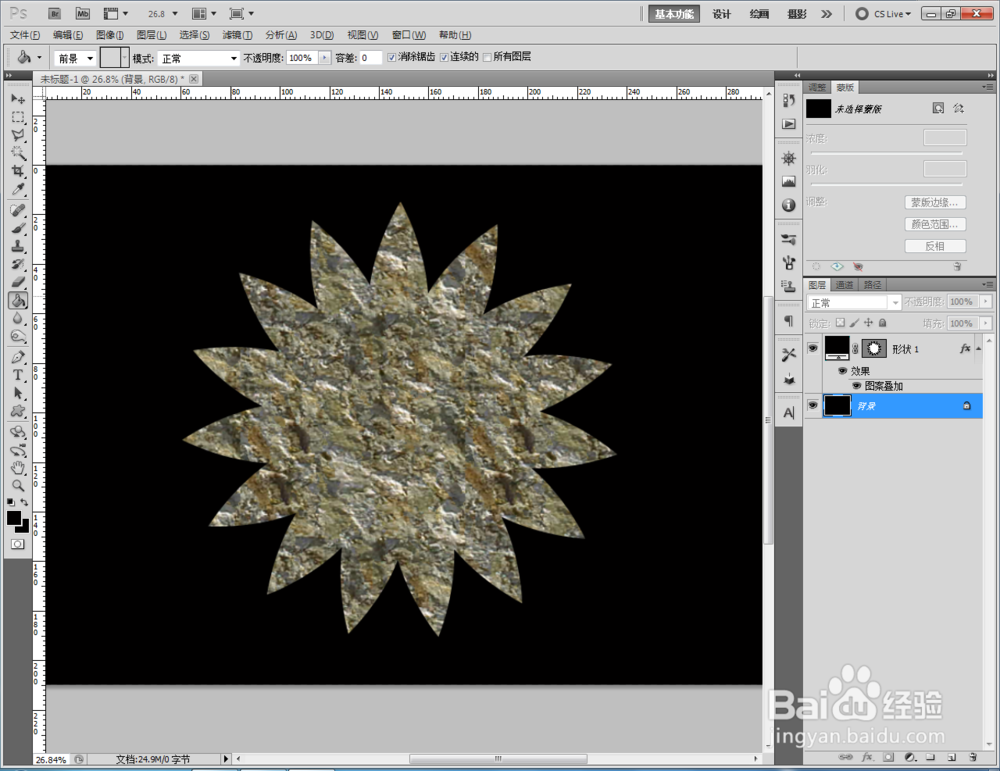The height and width of the screenshot is (771, 1000).
Task: Open the Paragraph panel icon
Action: pyautogui.click(x=789, y=321)
